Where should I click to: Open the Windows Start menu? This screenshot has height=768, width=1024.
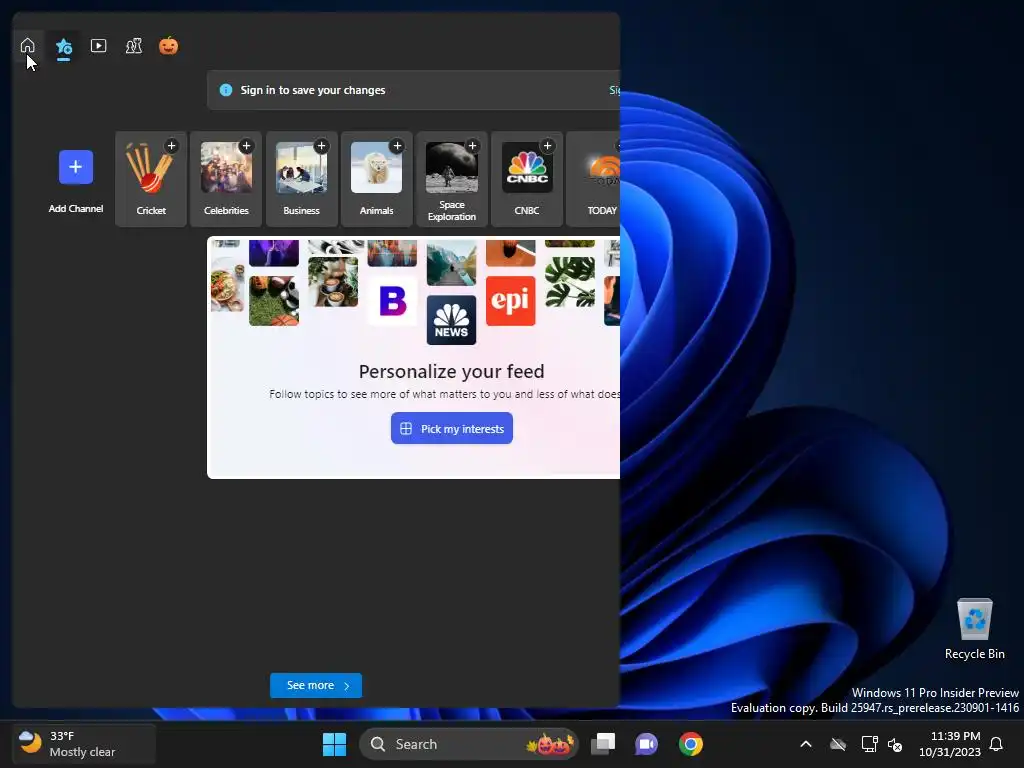(x=334, y=744)
